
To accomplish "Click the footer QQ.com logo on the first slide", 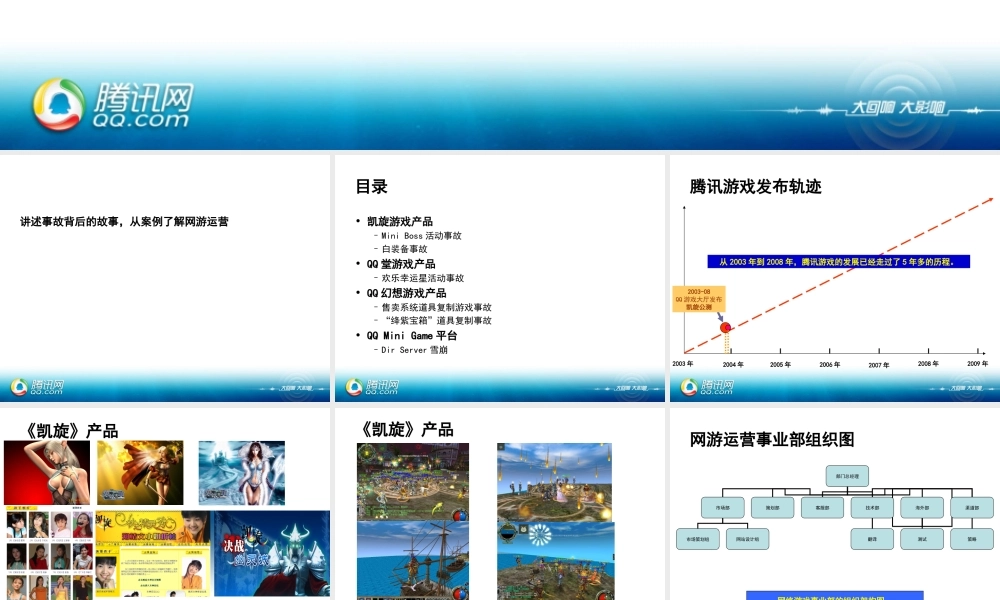I will pos(37,386).
